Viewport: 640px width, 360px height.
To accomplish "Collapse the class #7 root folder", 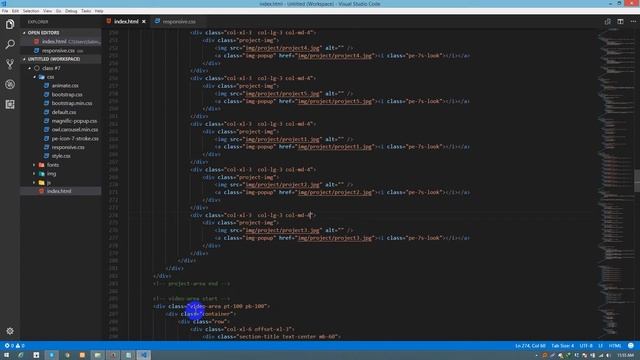I will (29, 68).
